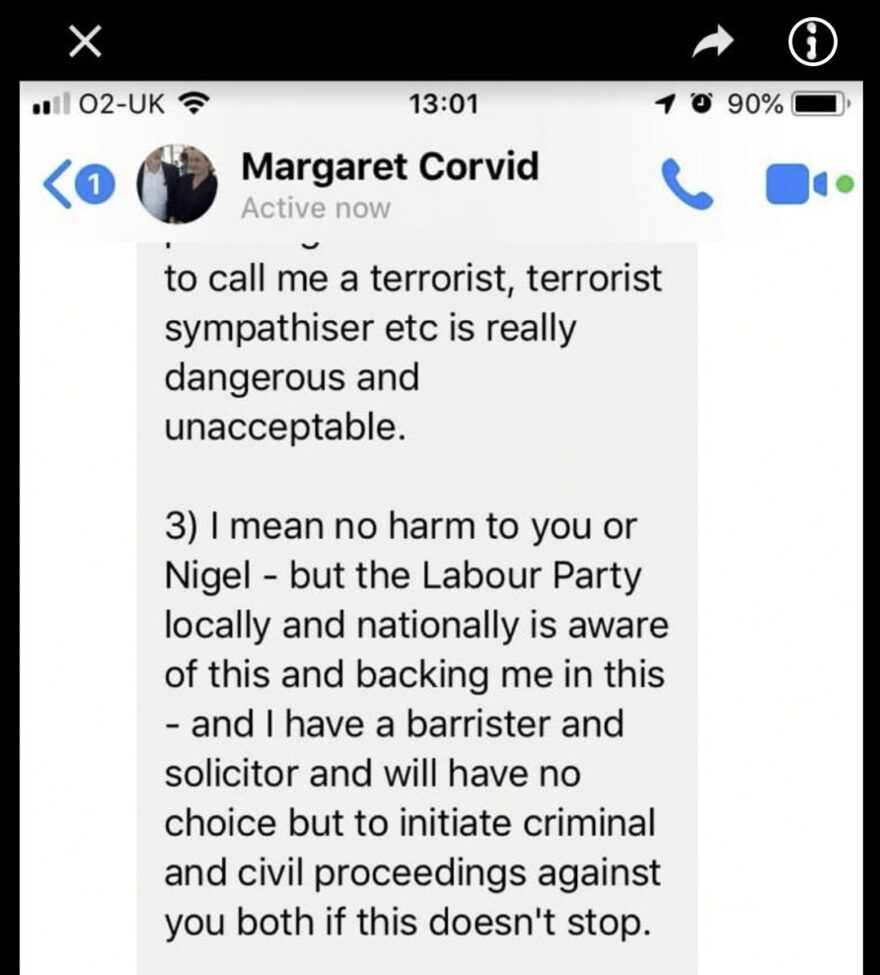The image size is (880, 975).
Task: Tap the green online indicator dot
Action: [845, 183]
